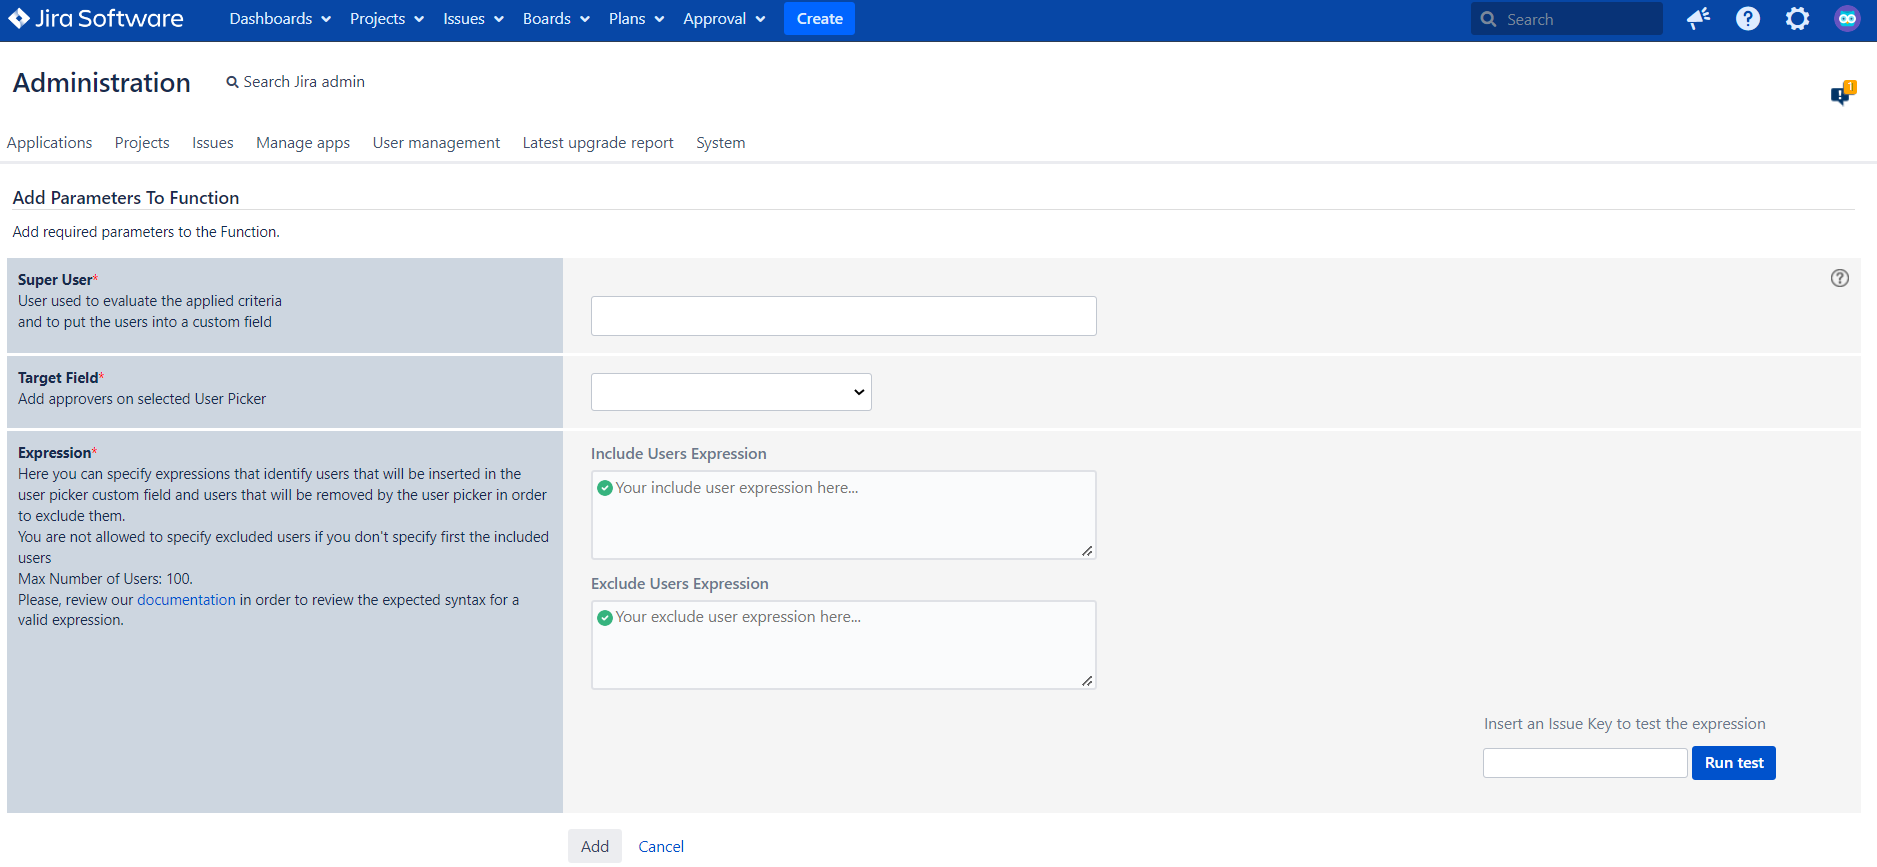Click the documentation link
The height and width of the screenshot is (867, 1877).
click(x=186, y=600)
